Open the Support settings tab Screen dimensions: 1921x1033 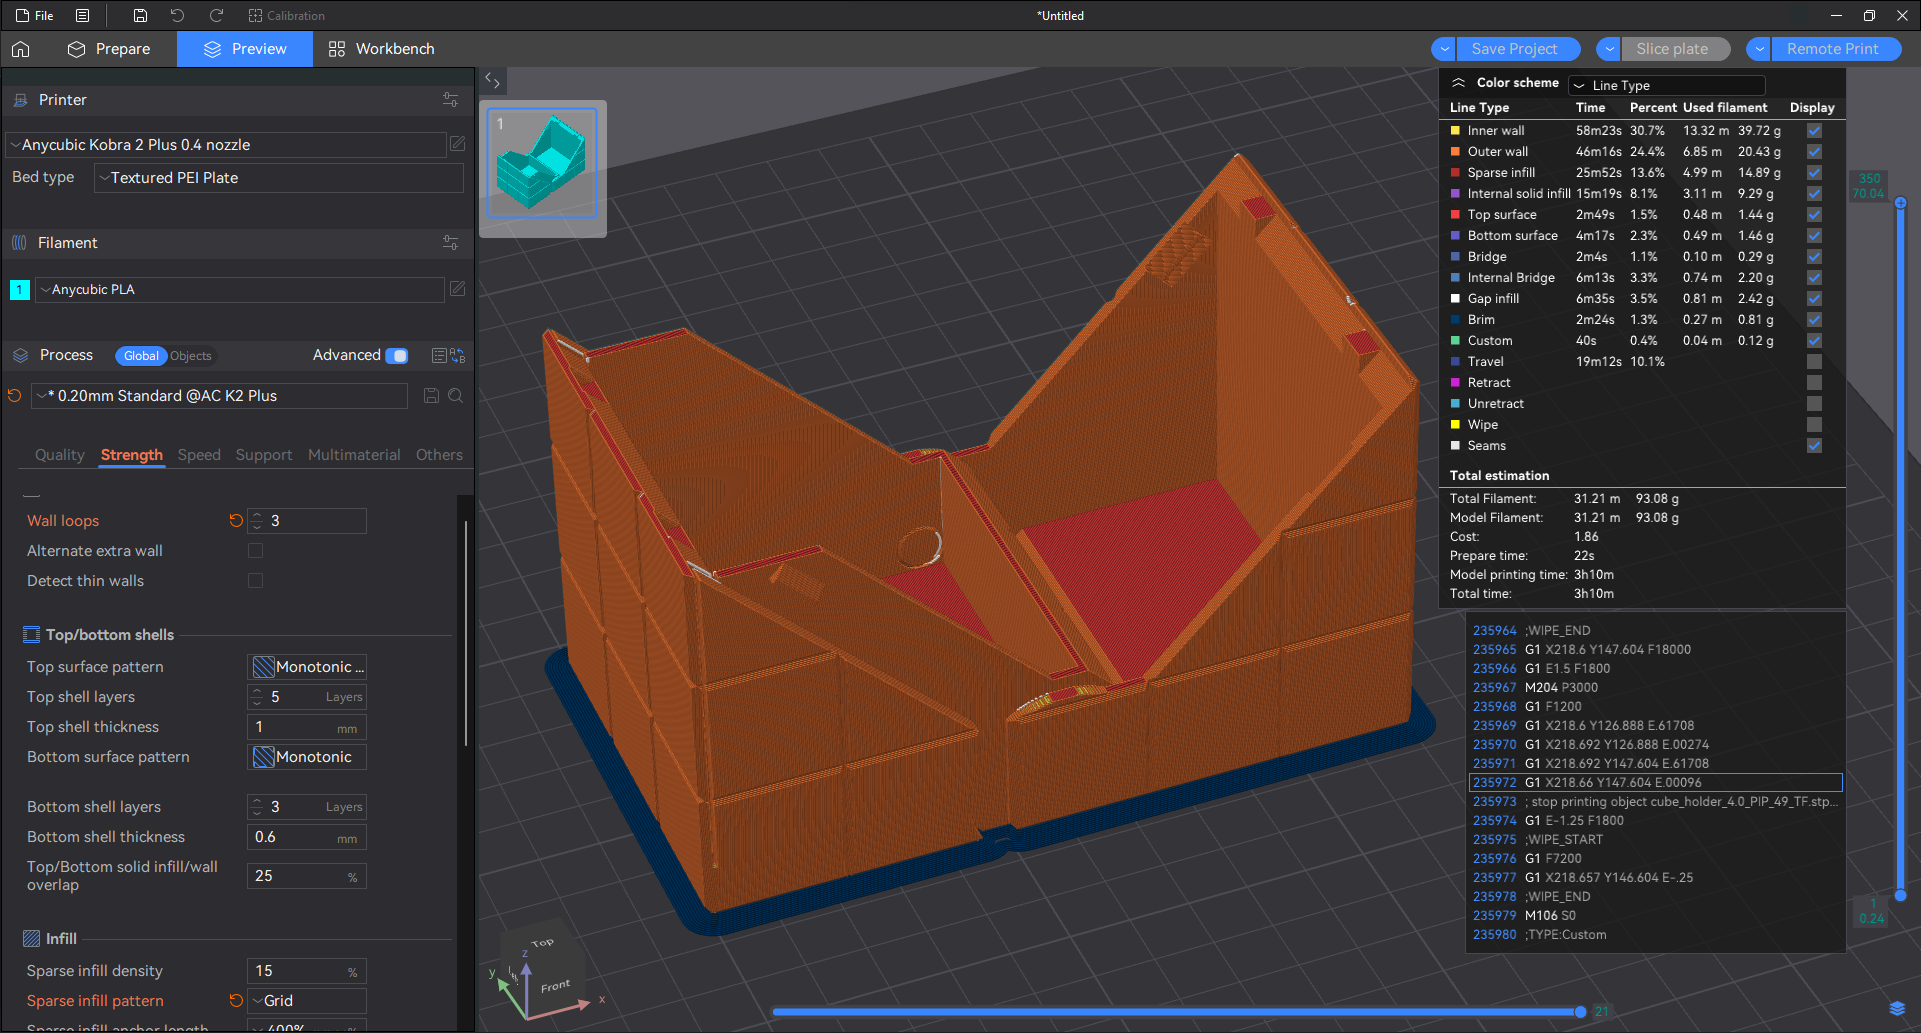tap(264, 455)
